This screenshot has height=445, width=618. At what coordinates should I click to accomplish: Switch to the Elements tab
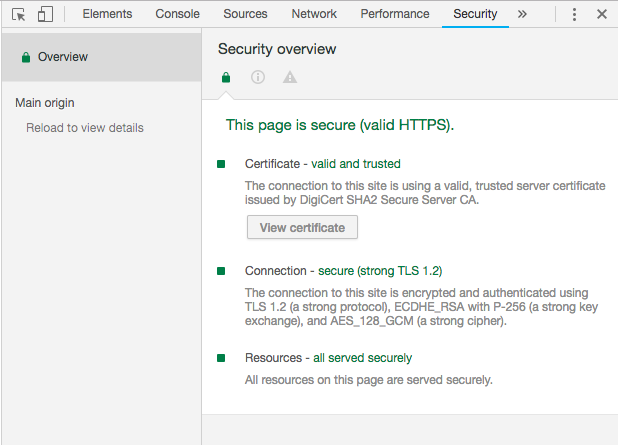tap(107, 14)
